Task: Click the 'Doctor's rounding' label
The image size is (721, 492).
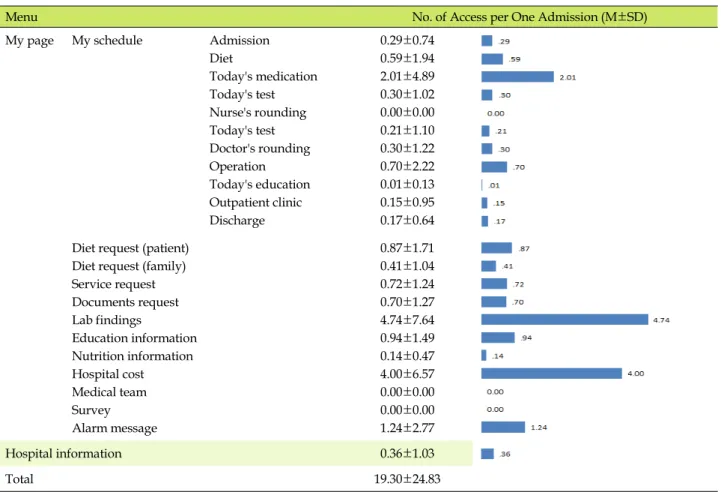Action: [x=260, y=149]
